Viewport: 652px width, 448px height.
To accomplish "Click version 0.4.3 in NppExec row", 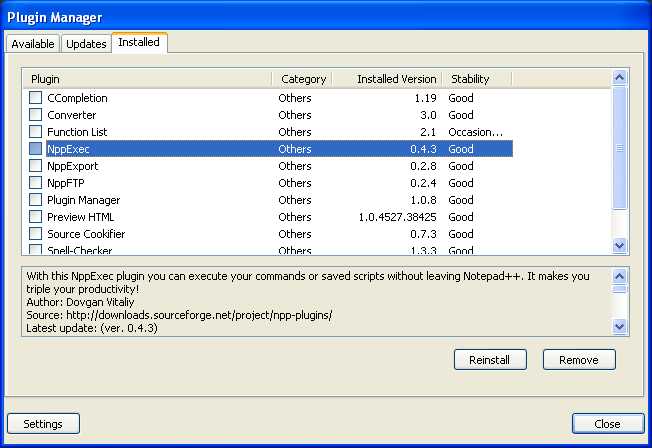I will (423, 149).
